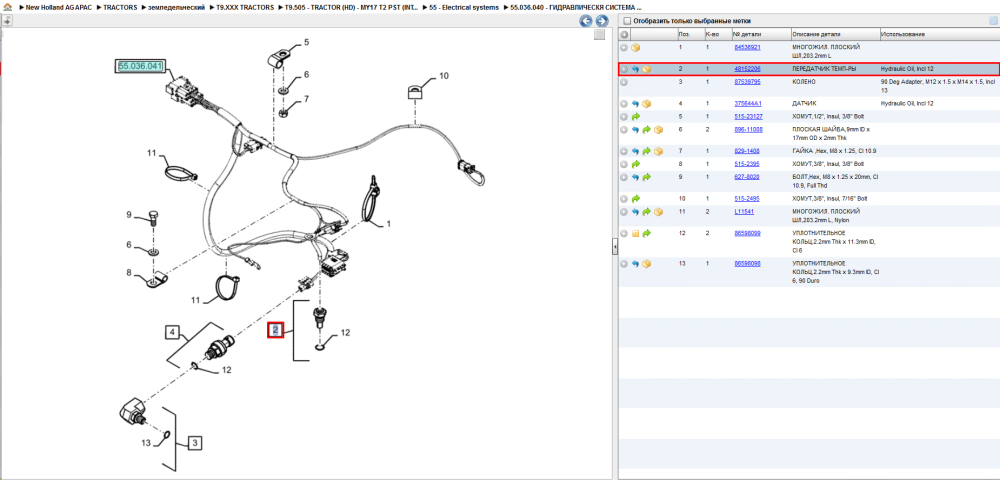
Task: Open part number link 48152206
Action: coord(747,69)
